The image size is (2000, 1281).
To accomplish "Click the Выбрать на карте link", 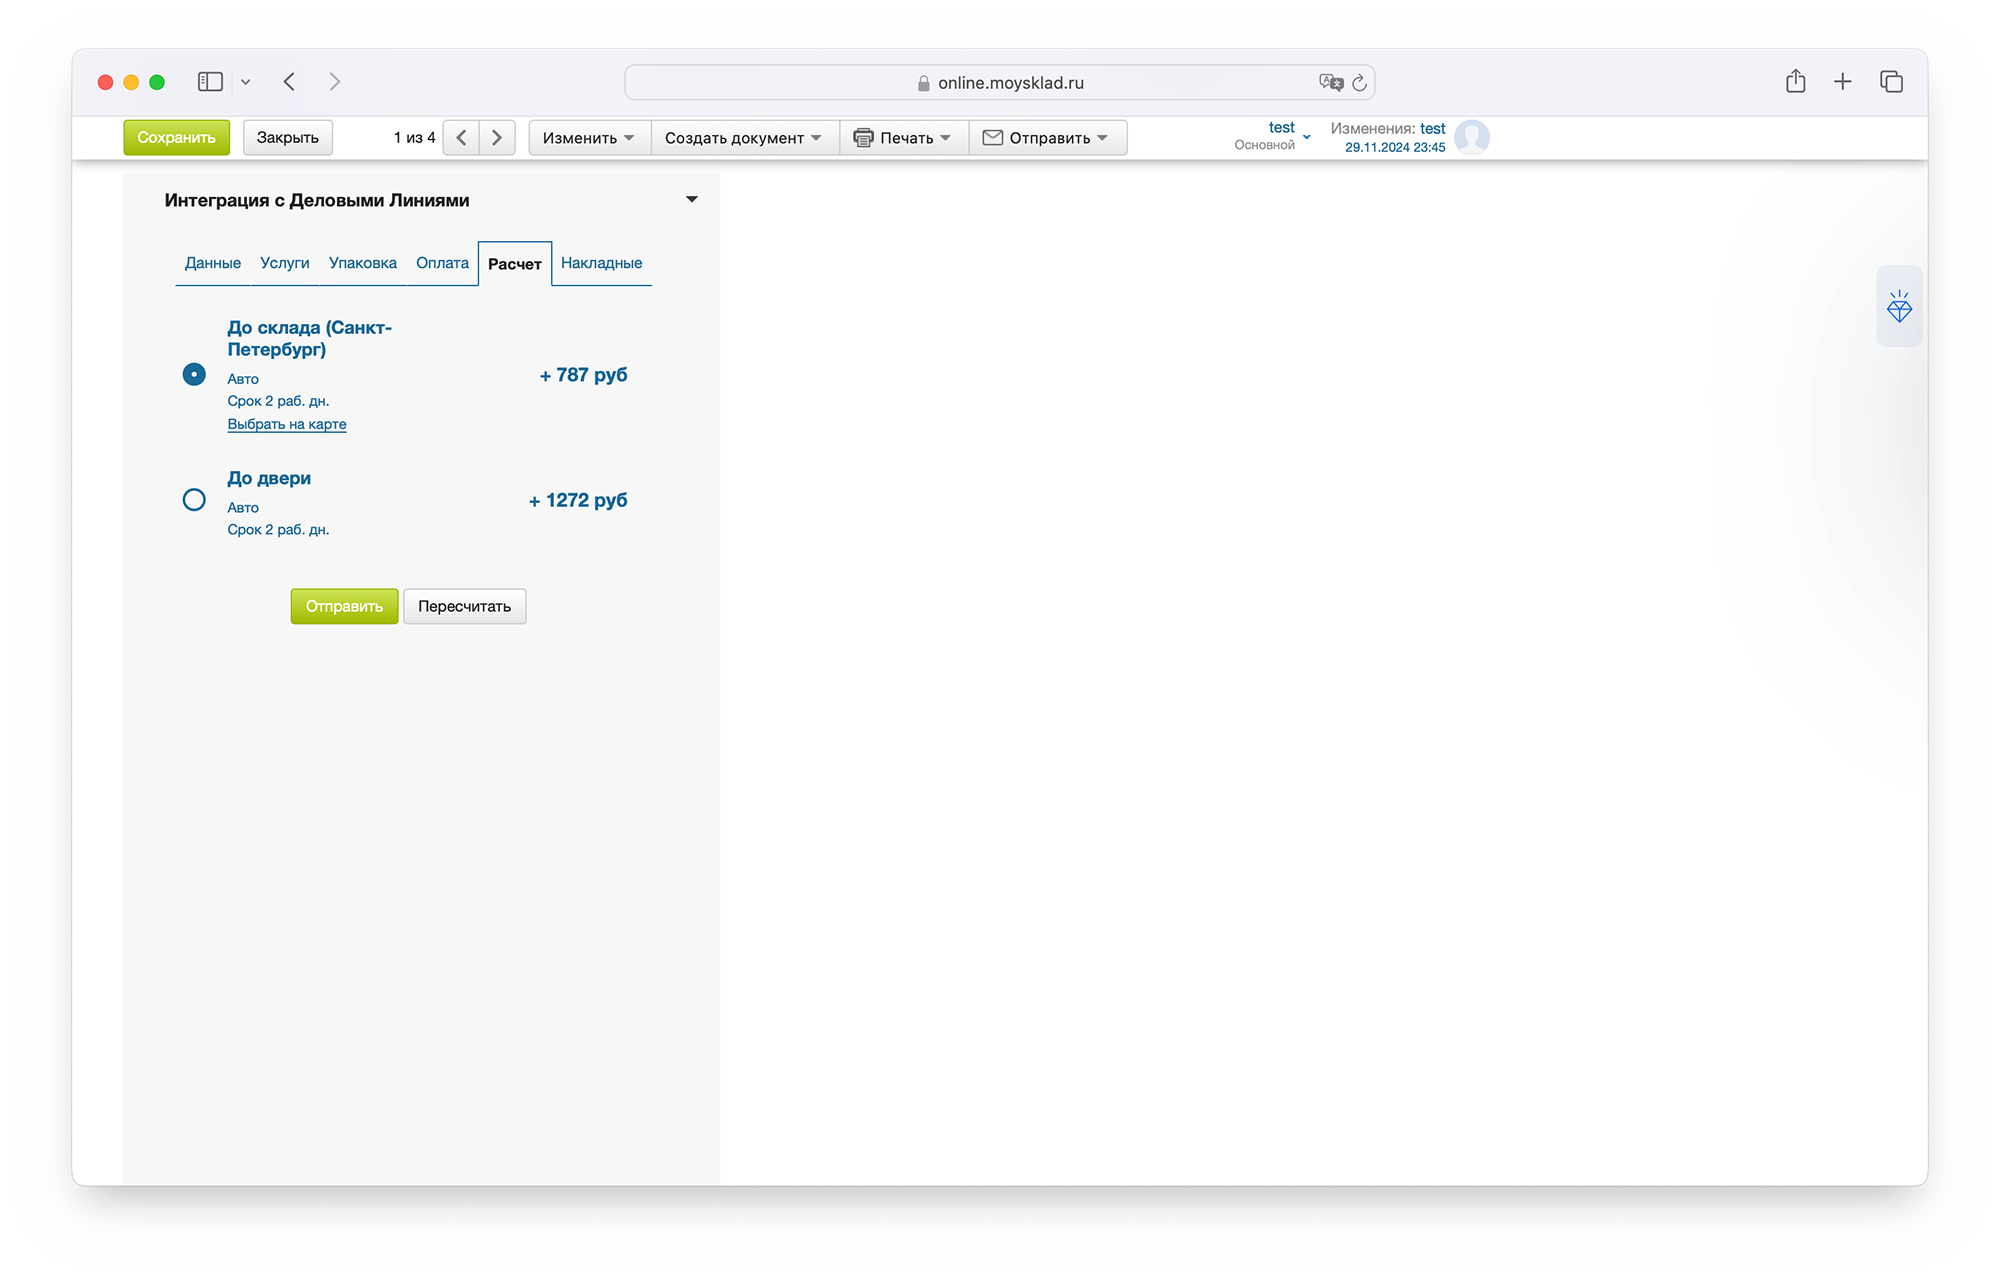I will [x=287, y=424].
